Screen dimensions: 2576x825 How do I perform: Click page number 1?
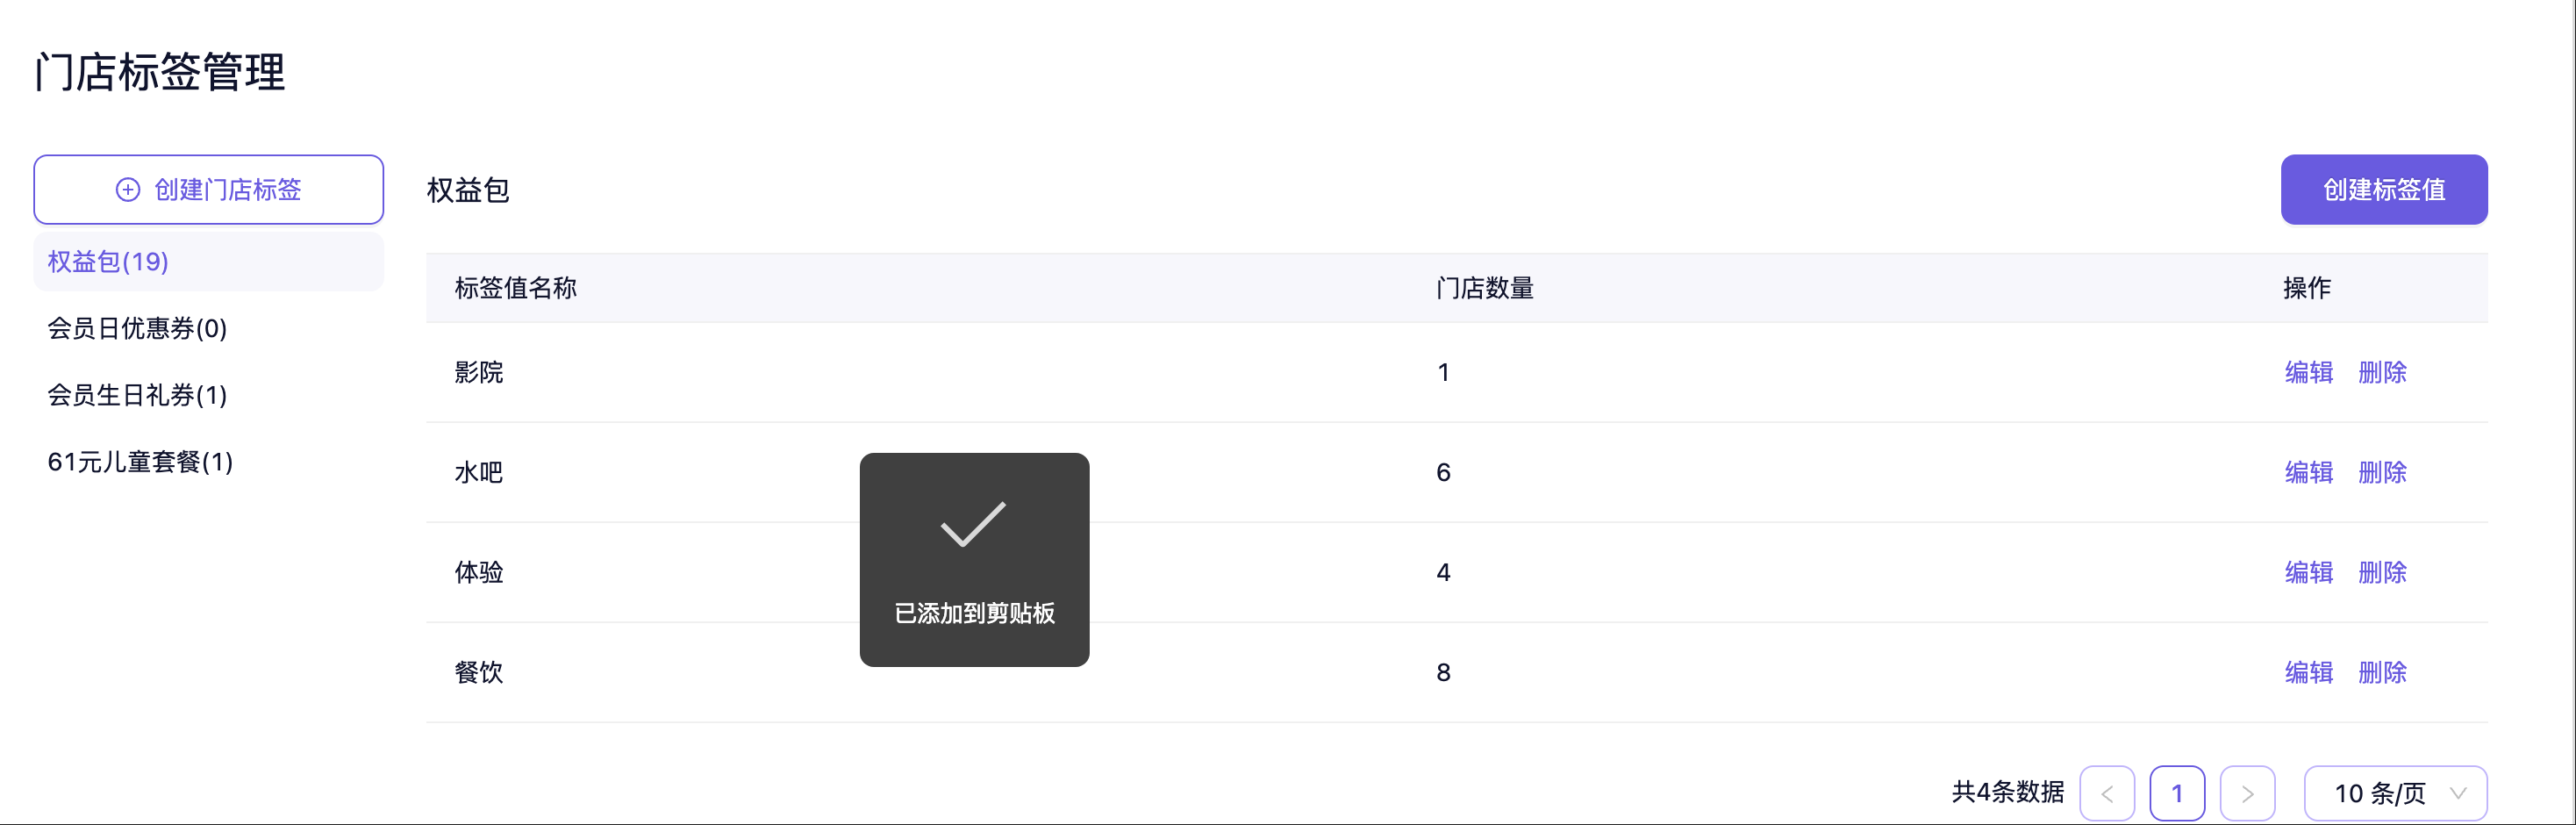click(x=2176, y=793)
